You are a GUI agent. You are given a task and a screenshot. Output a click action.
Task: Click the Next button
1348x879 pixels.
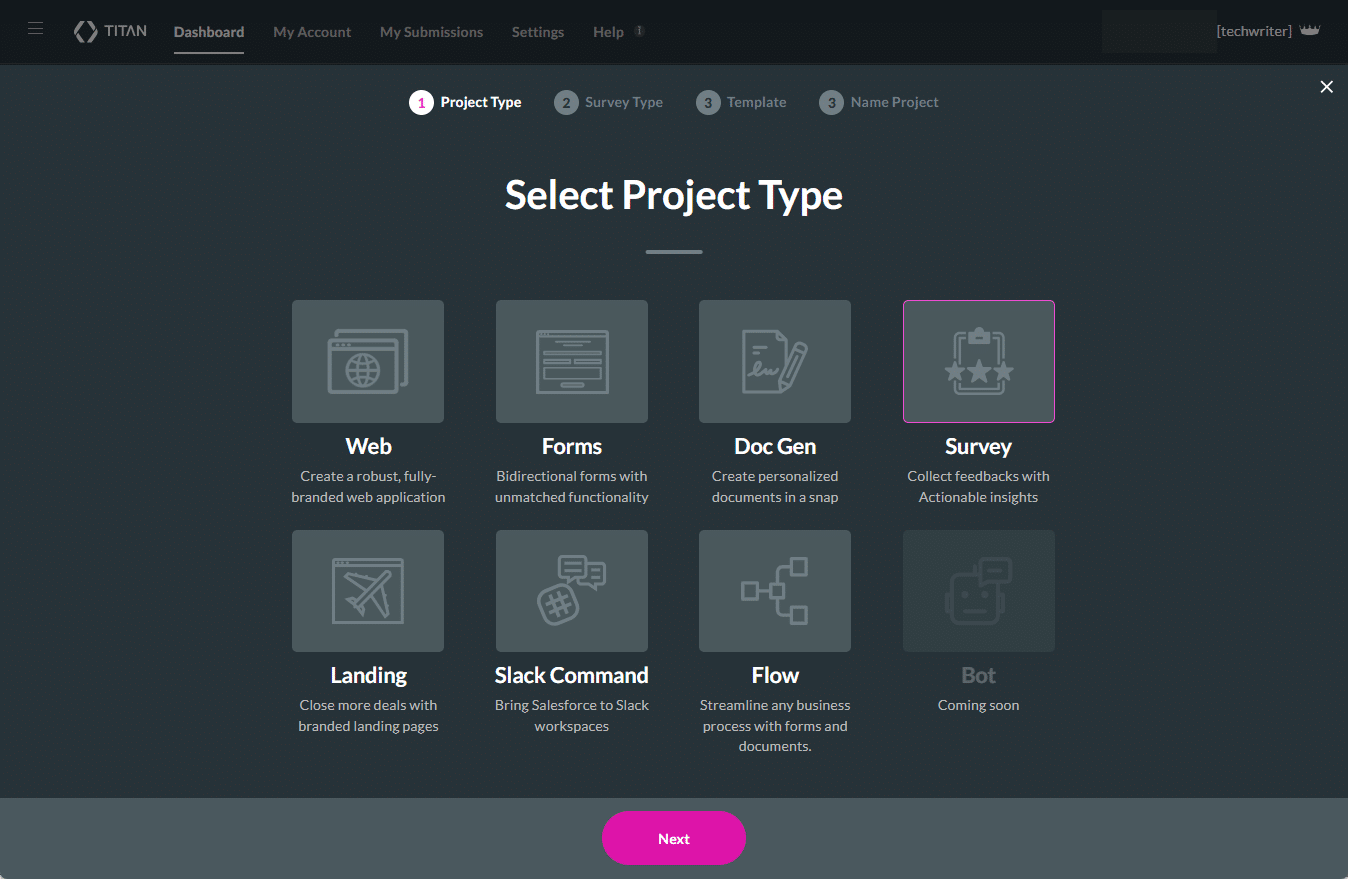673,838
